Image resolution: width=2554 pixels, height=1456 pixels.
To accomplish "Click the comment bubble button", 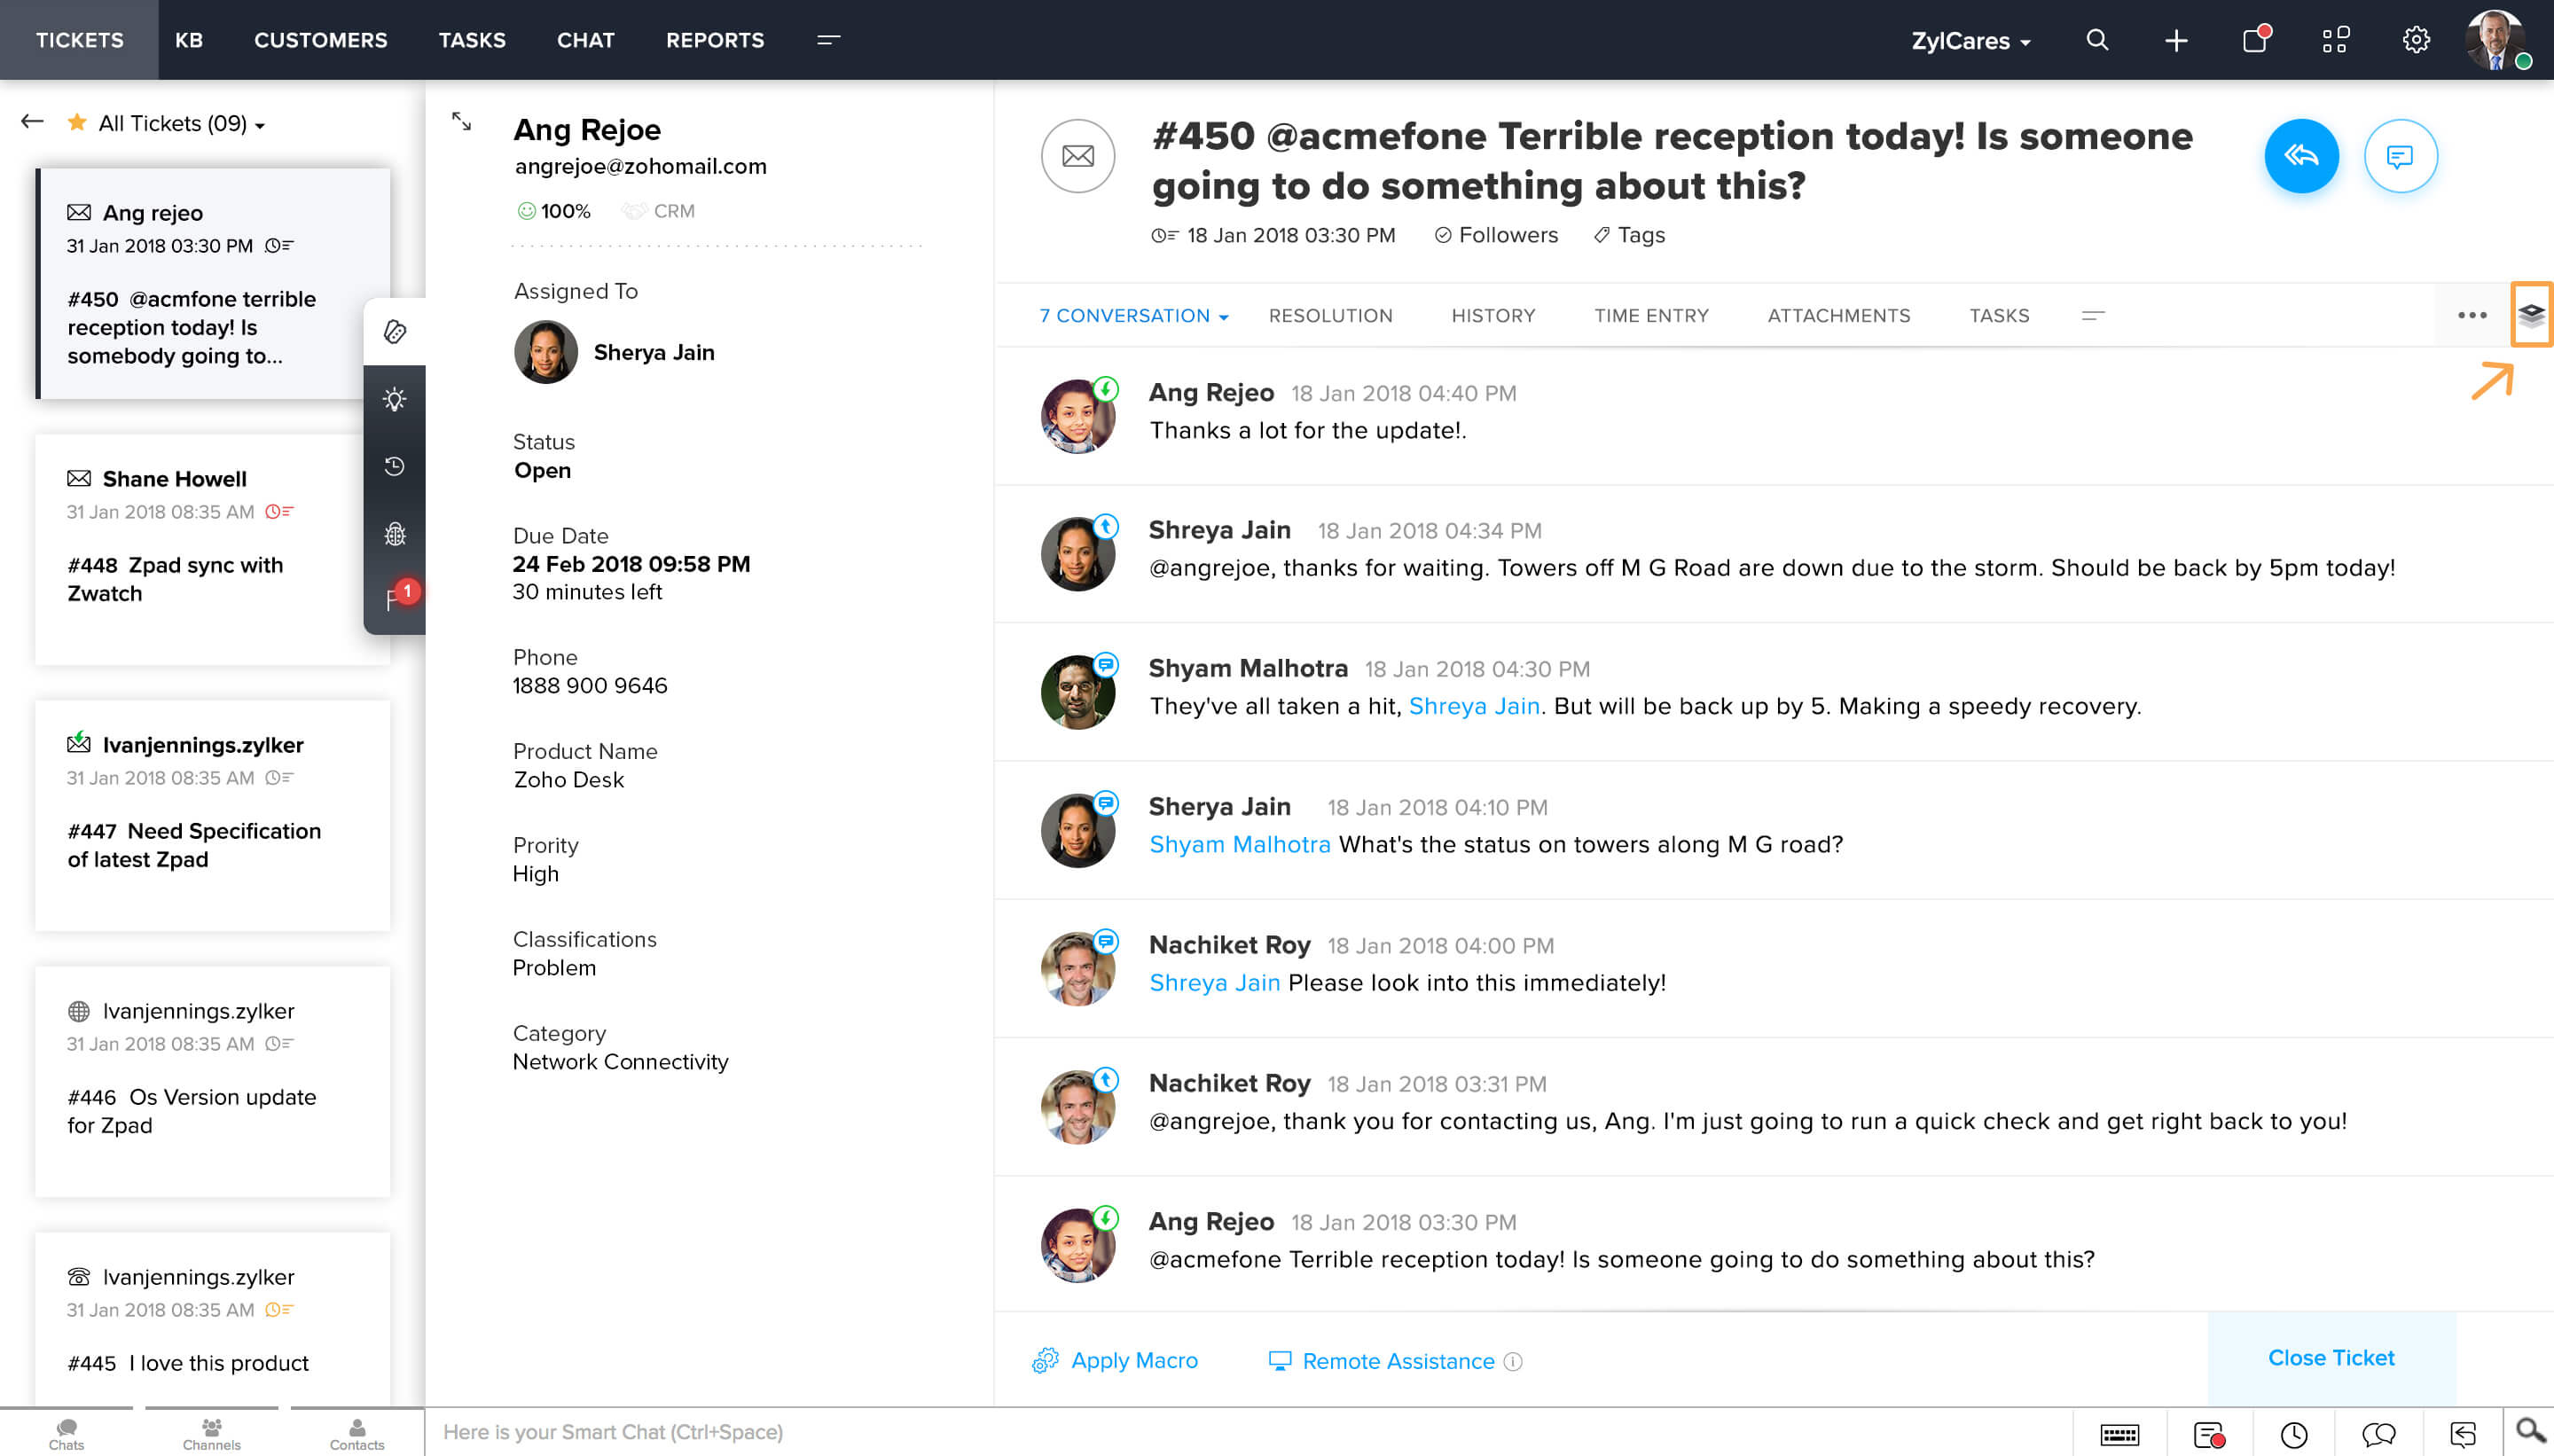I will click(x=2399, y=156).
